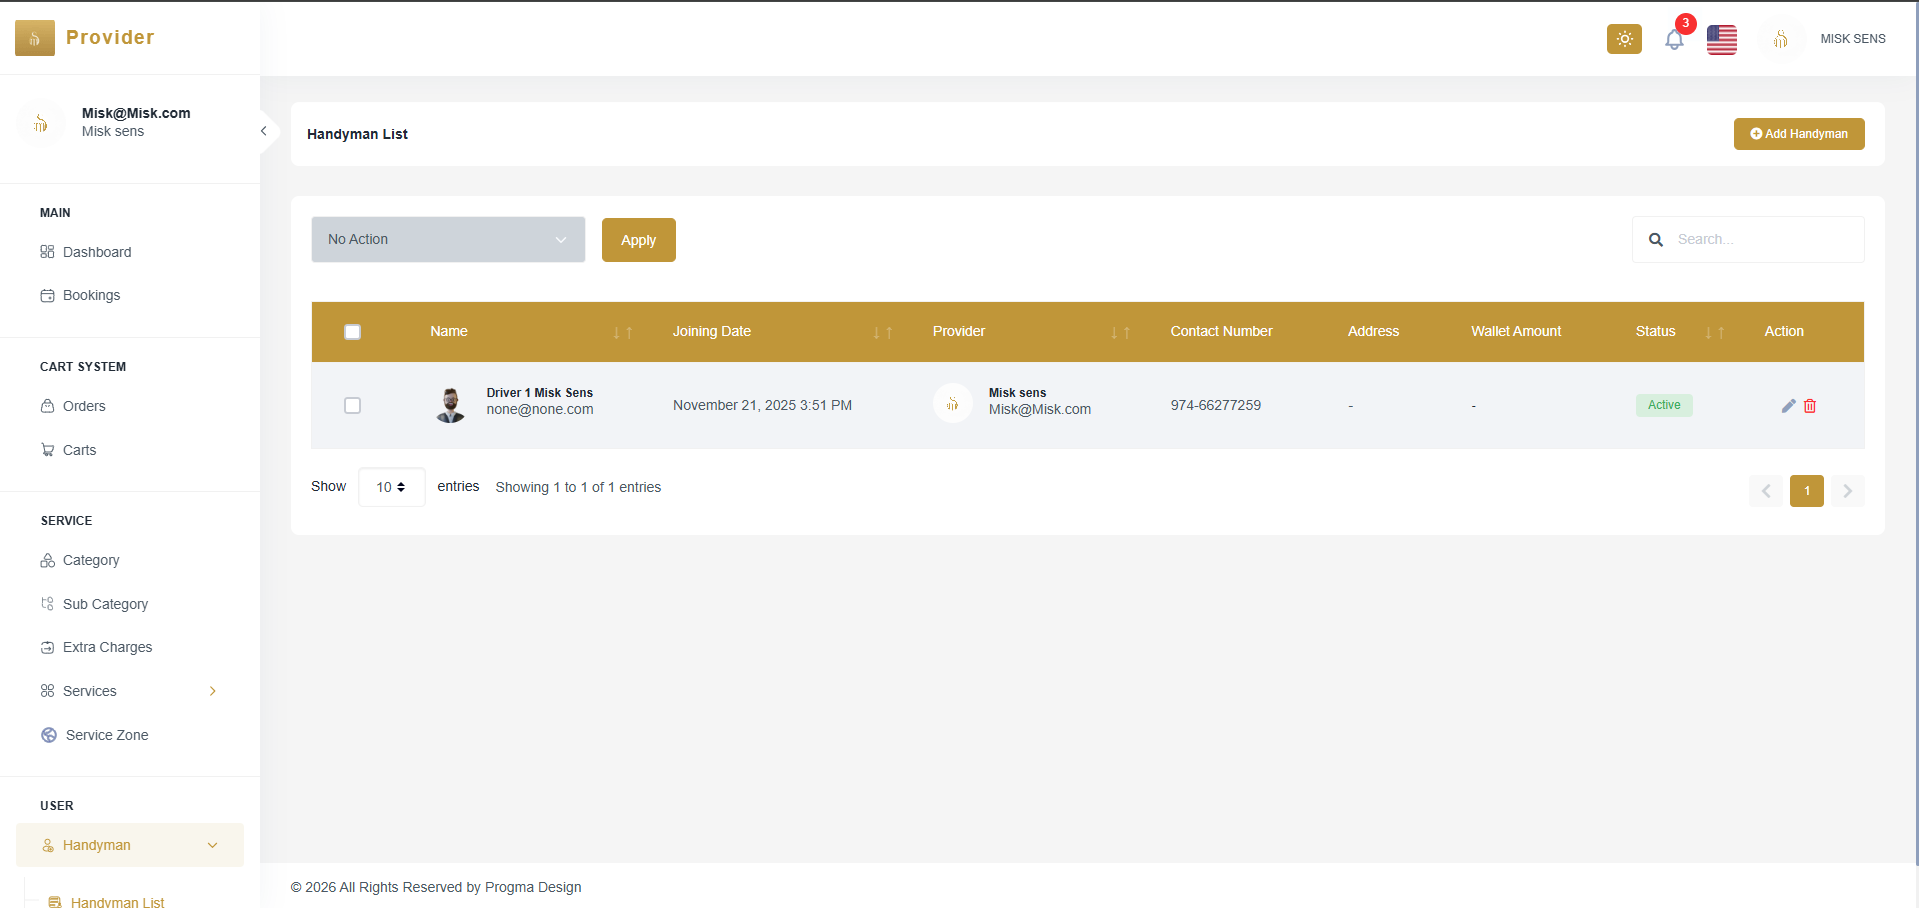Click the Misk sens provider avatar in the table
This screenshot has width=1919, height=908.
(x=952, y=403)
